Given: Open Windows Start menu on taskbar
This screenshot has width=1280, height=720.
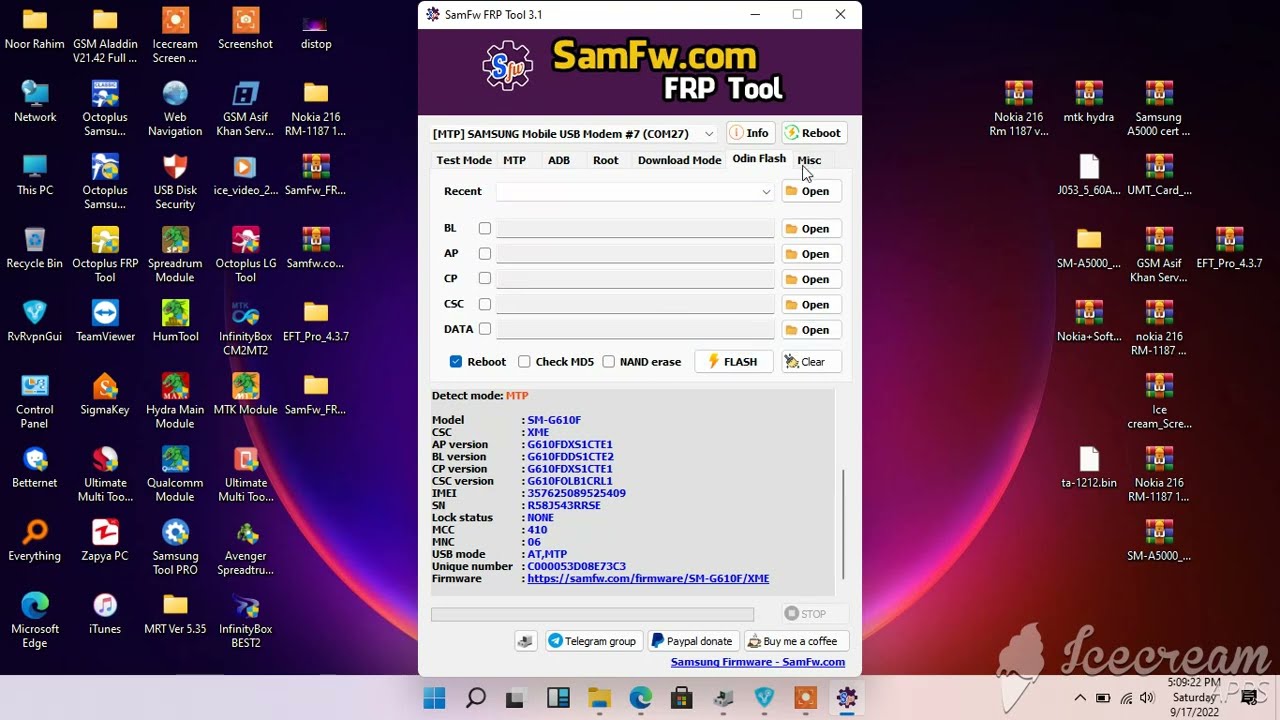Looking at the screenshot, I should coord(434,698).
